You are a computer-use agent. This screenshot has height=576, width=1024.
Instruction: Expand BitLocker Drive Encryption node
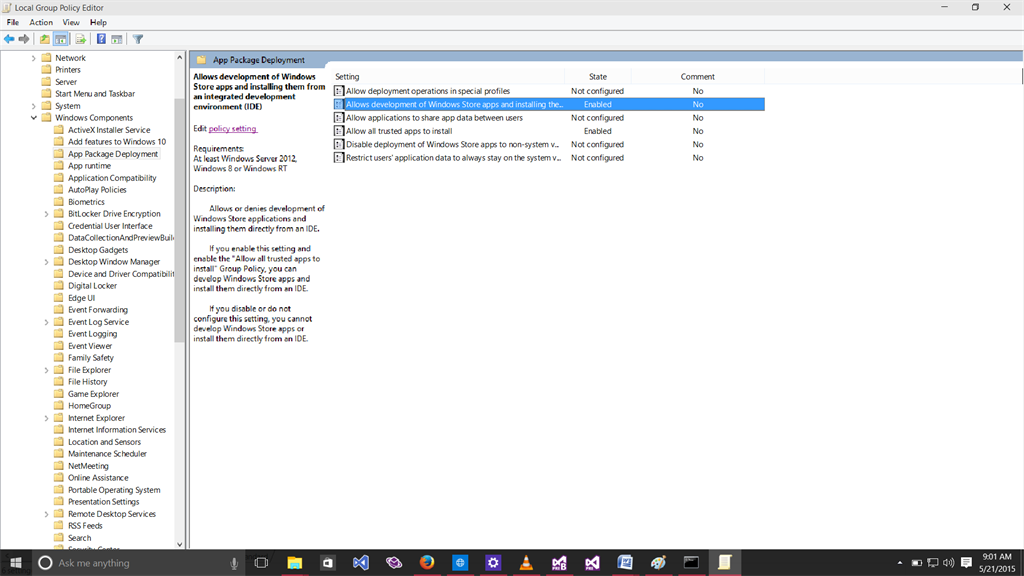tap(46, 214)
